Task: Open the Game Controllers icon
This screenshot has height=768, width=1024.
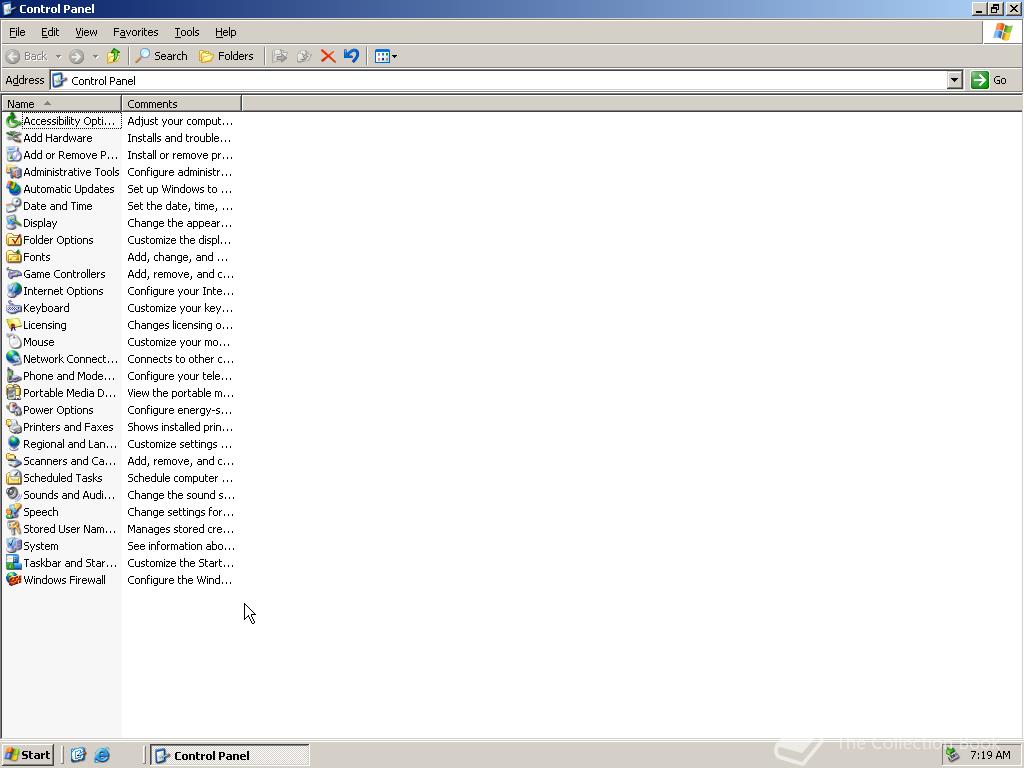Action: click(x=14, y=274)
